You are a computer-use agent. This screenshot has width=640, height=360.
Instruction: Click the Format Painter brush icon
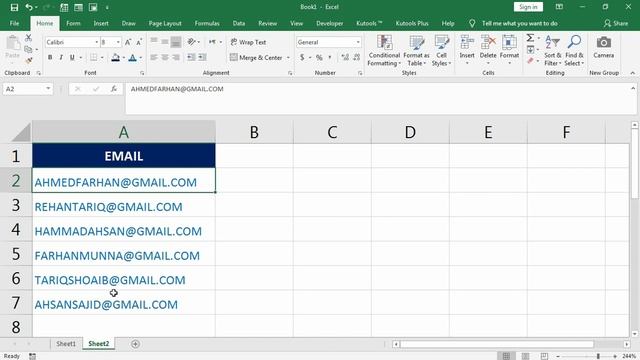pos(28,60)
